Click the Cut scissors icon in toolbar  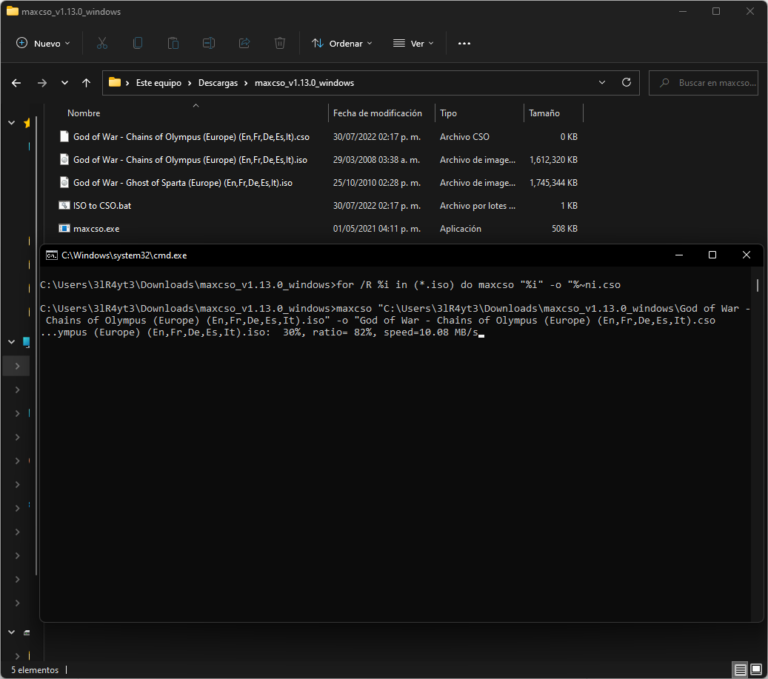(102, 44)
